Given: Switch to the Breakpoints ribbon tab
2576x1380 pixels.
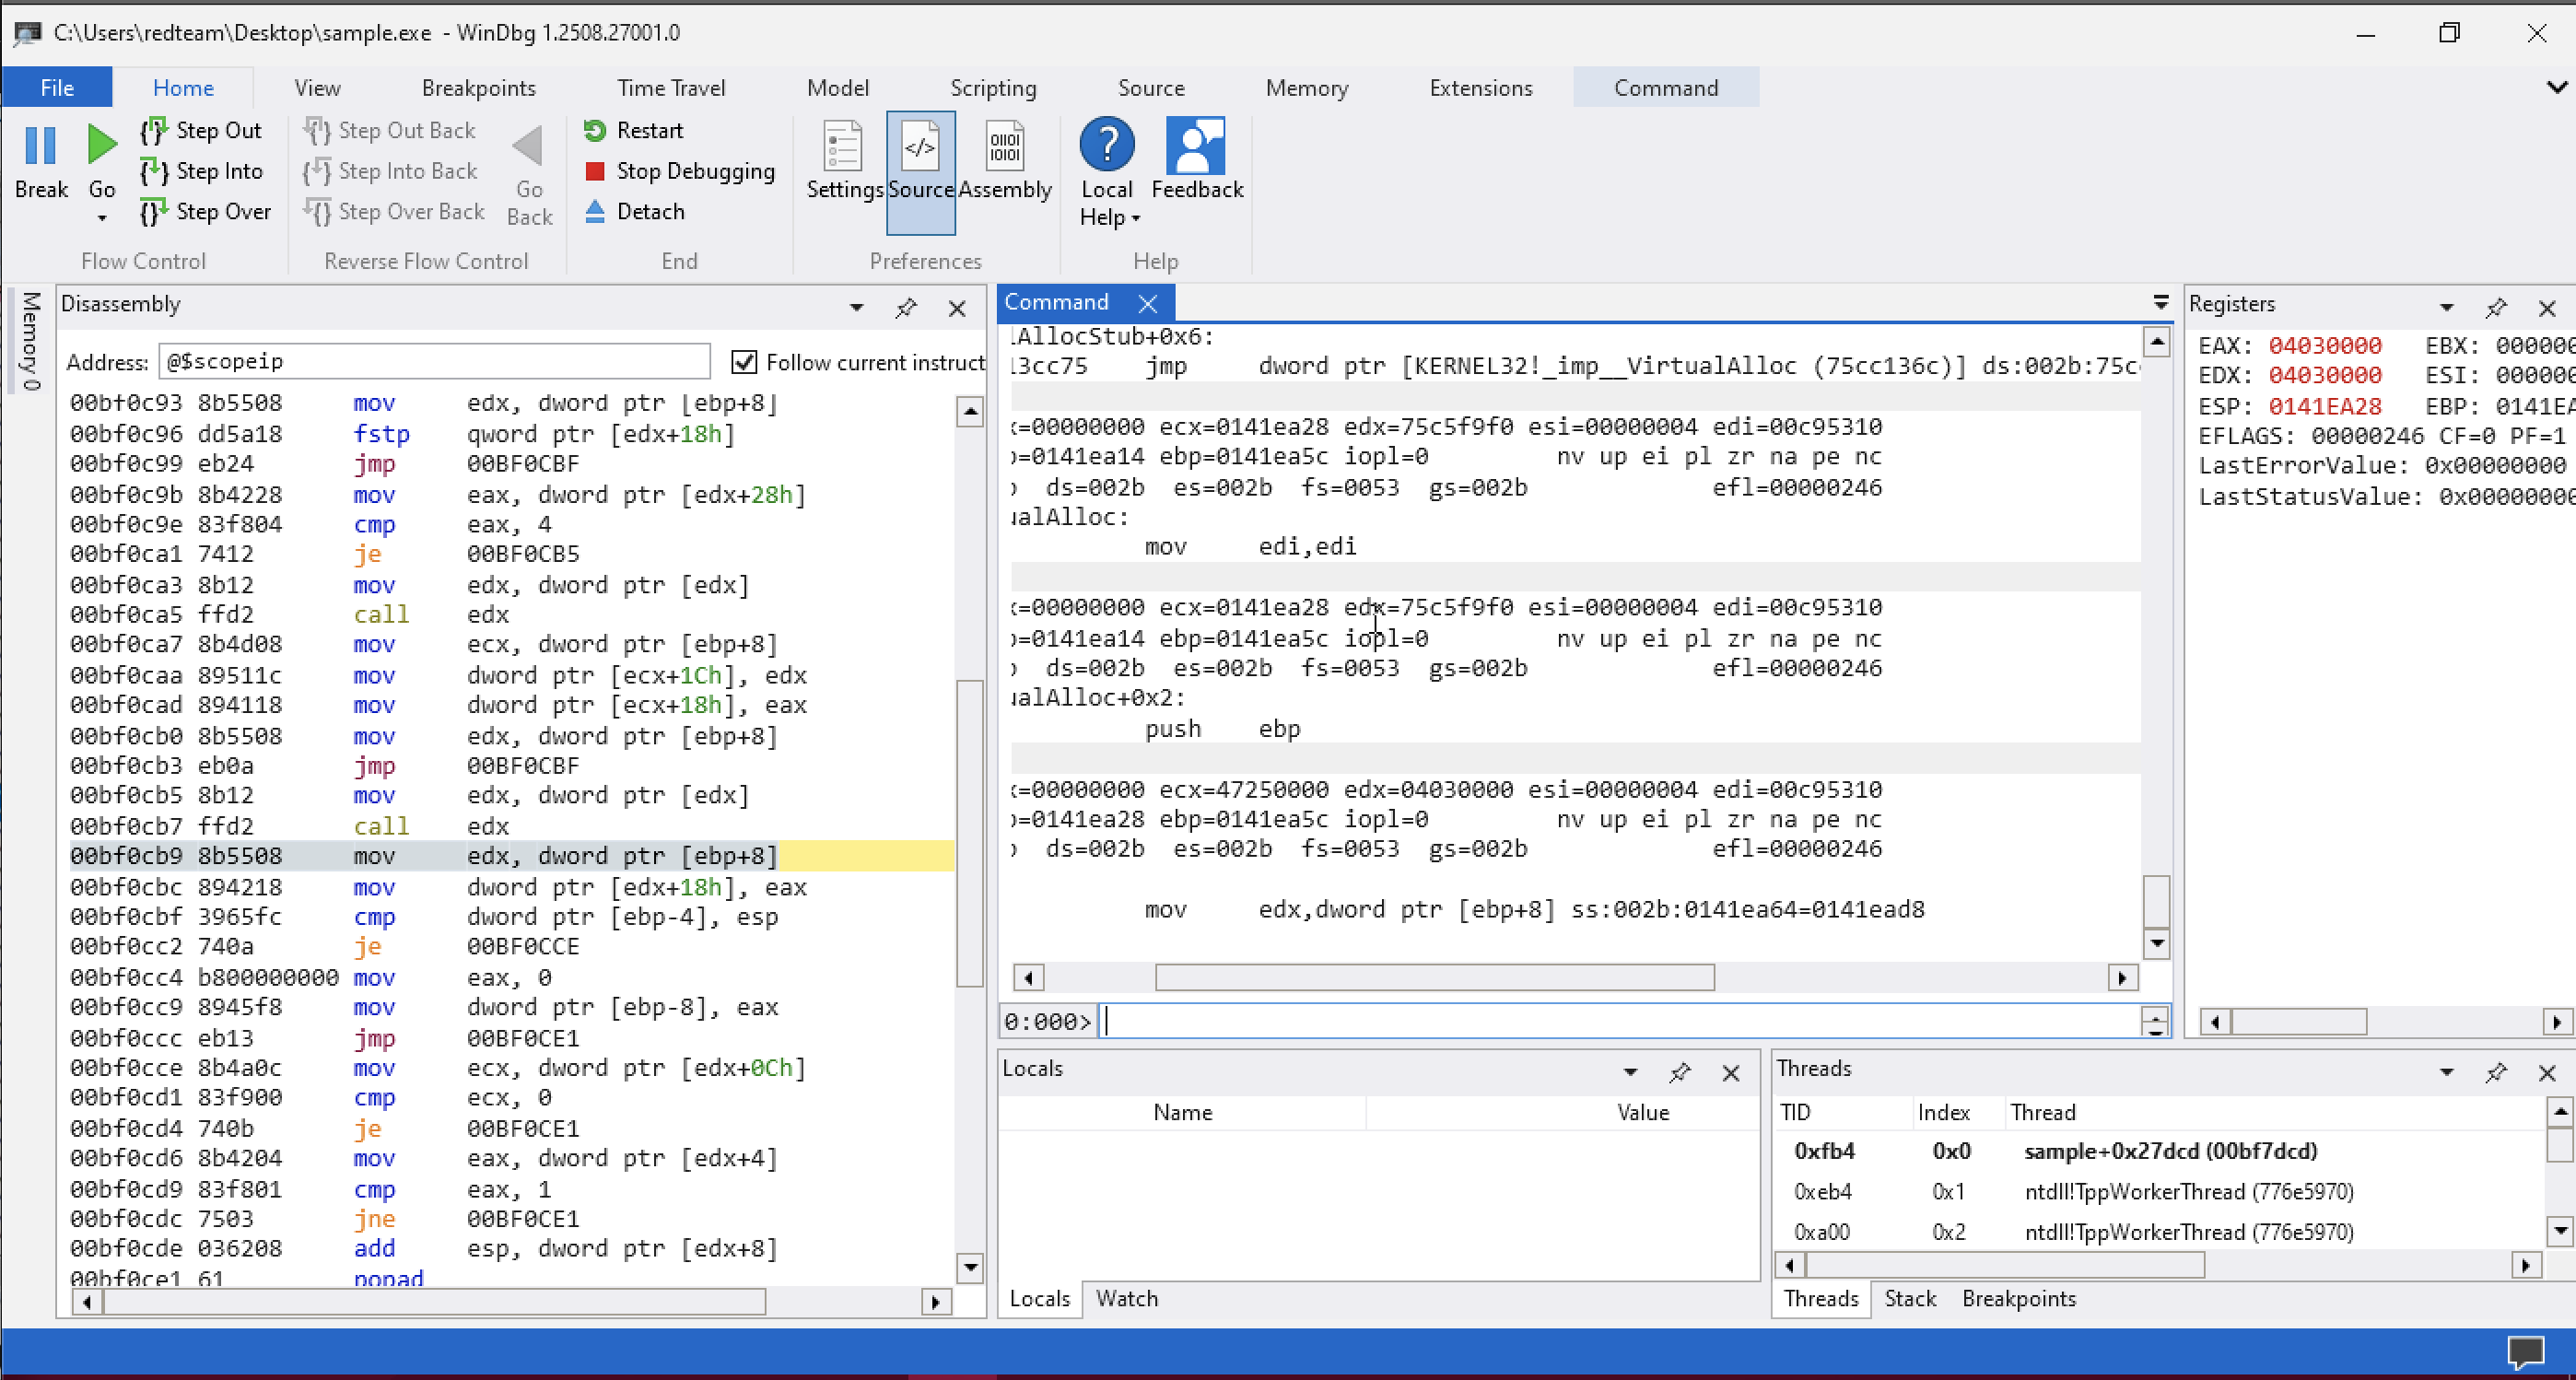Looking at the screenshot, I should [478, 88].
